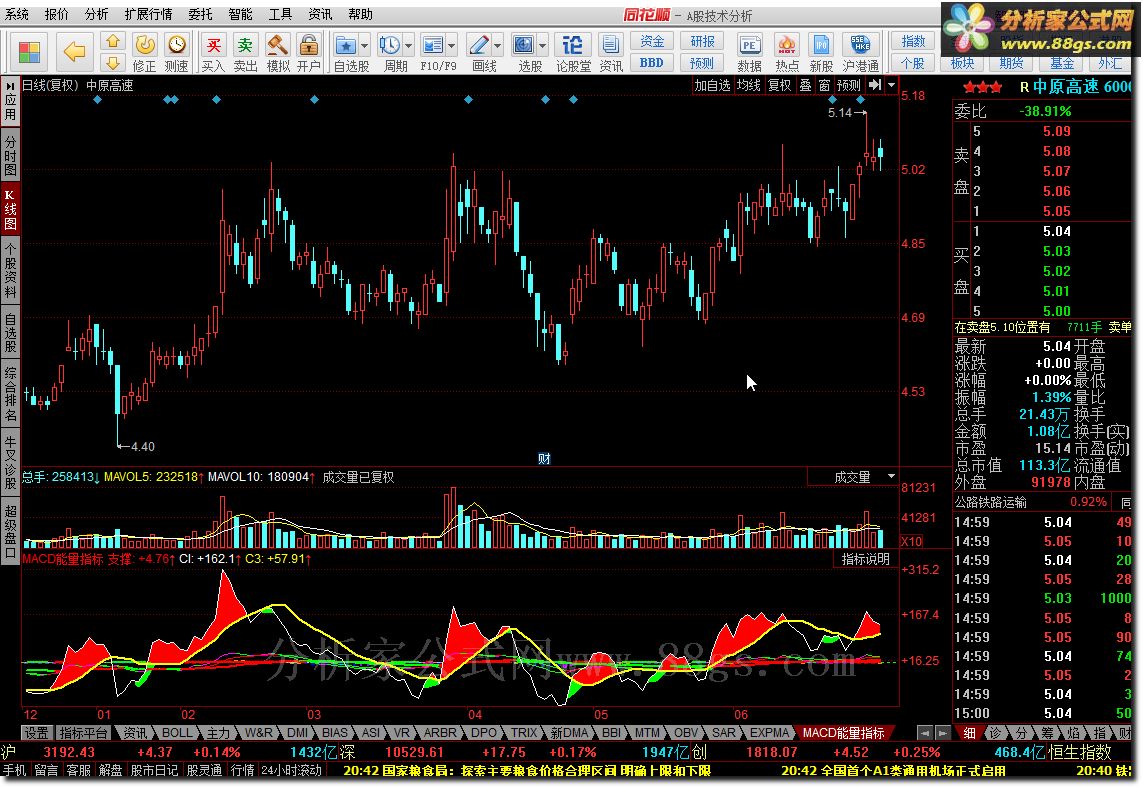This screenshot has width=1143, height=787.
Task: Open the 论股堂 forum icon
Action: click(x=573, y=52)
